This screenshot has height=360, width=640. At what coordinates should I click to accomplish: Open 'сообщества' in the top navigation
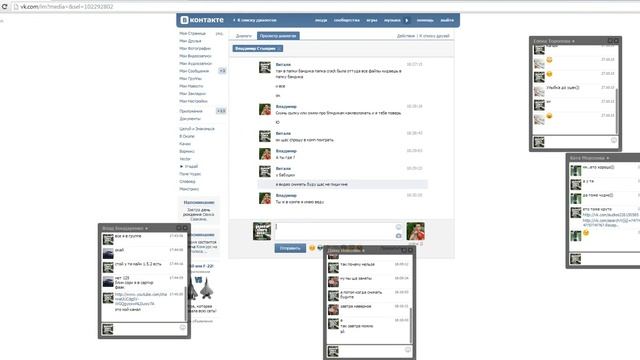(x=347, y=20)
